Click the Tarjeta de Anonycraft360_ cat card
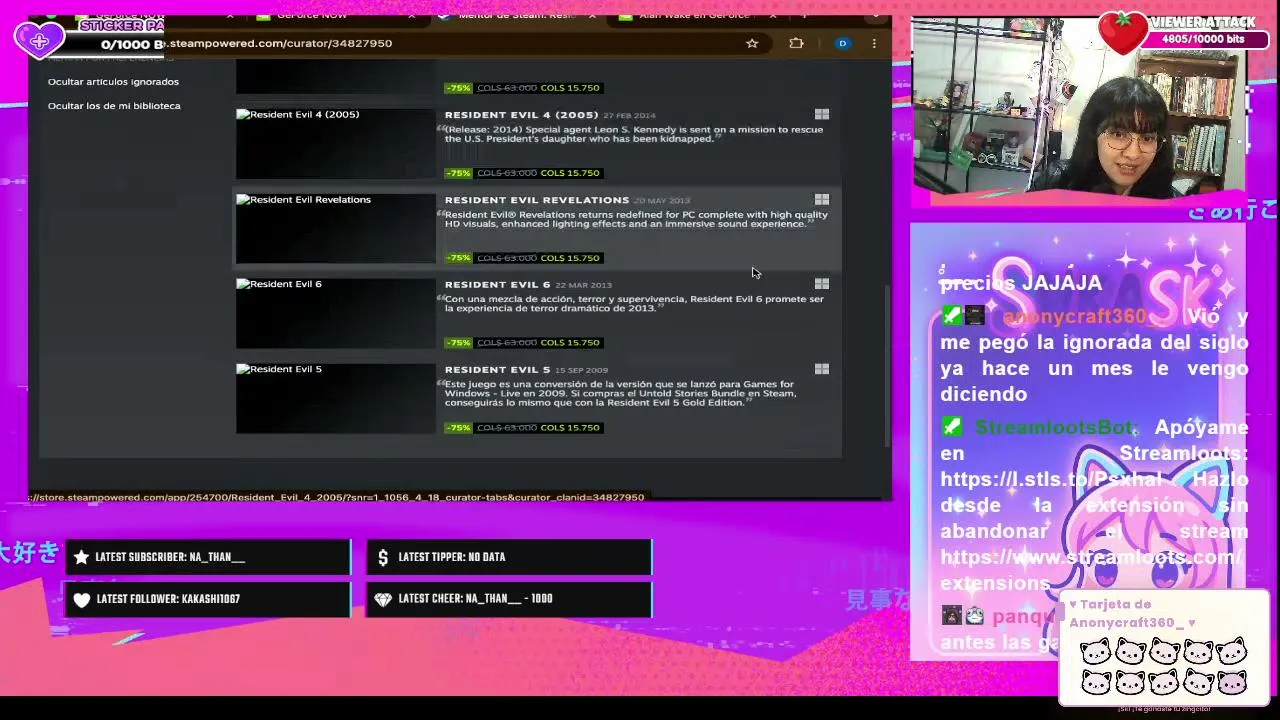The height and width of the screenshot is (720, 1280). [1163, 647]
